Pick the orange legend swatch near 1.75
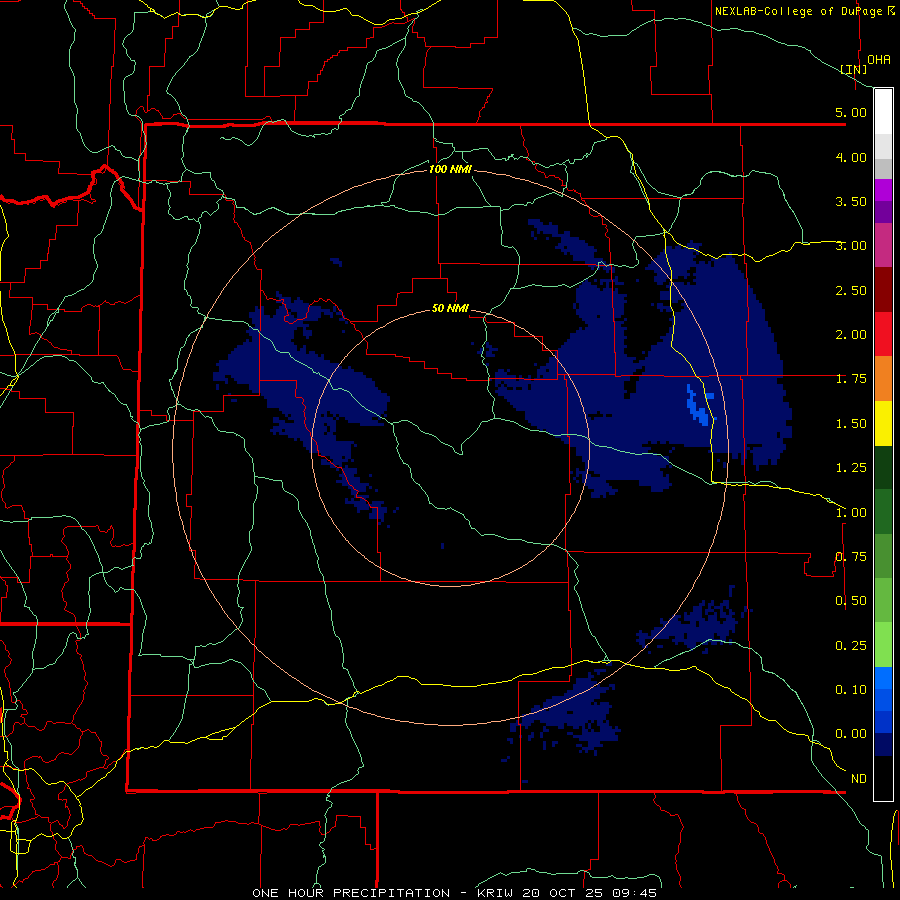 coord(883,378)
